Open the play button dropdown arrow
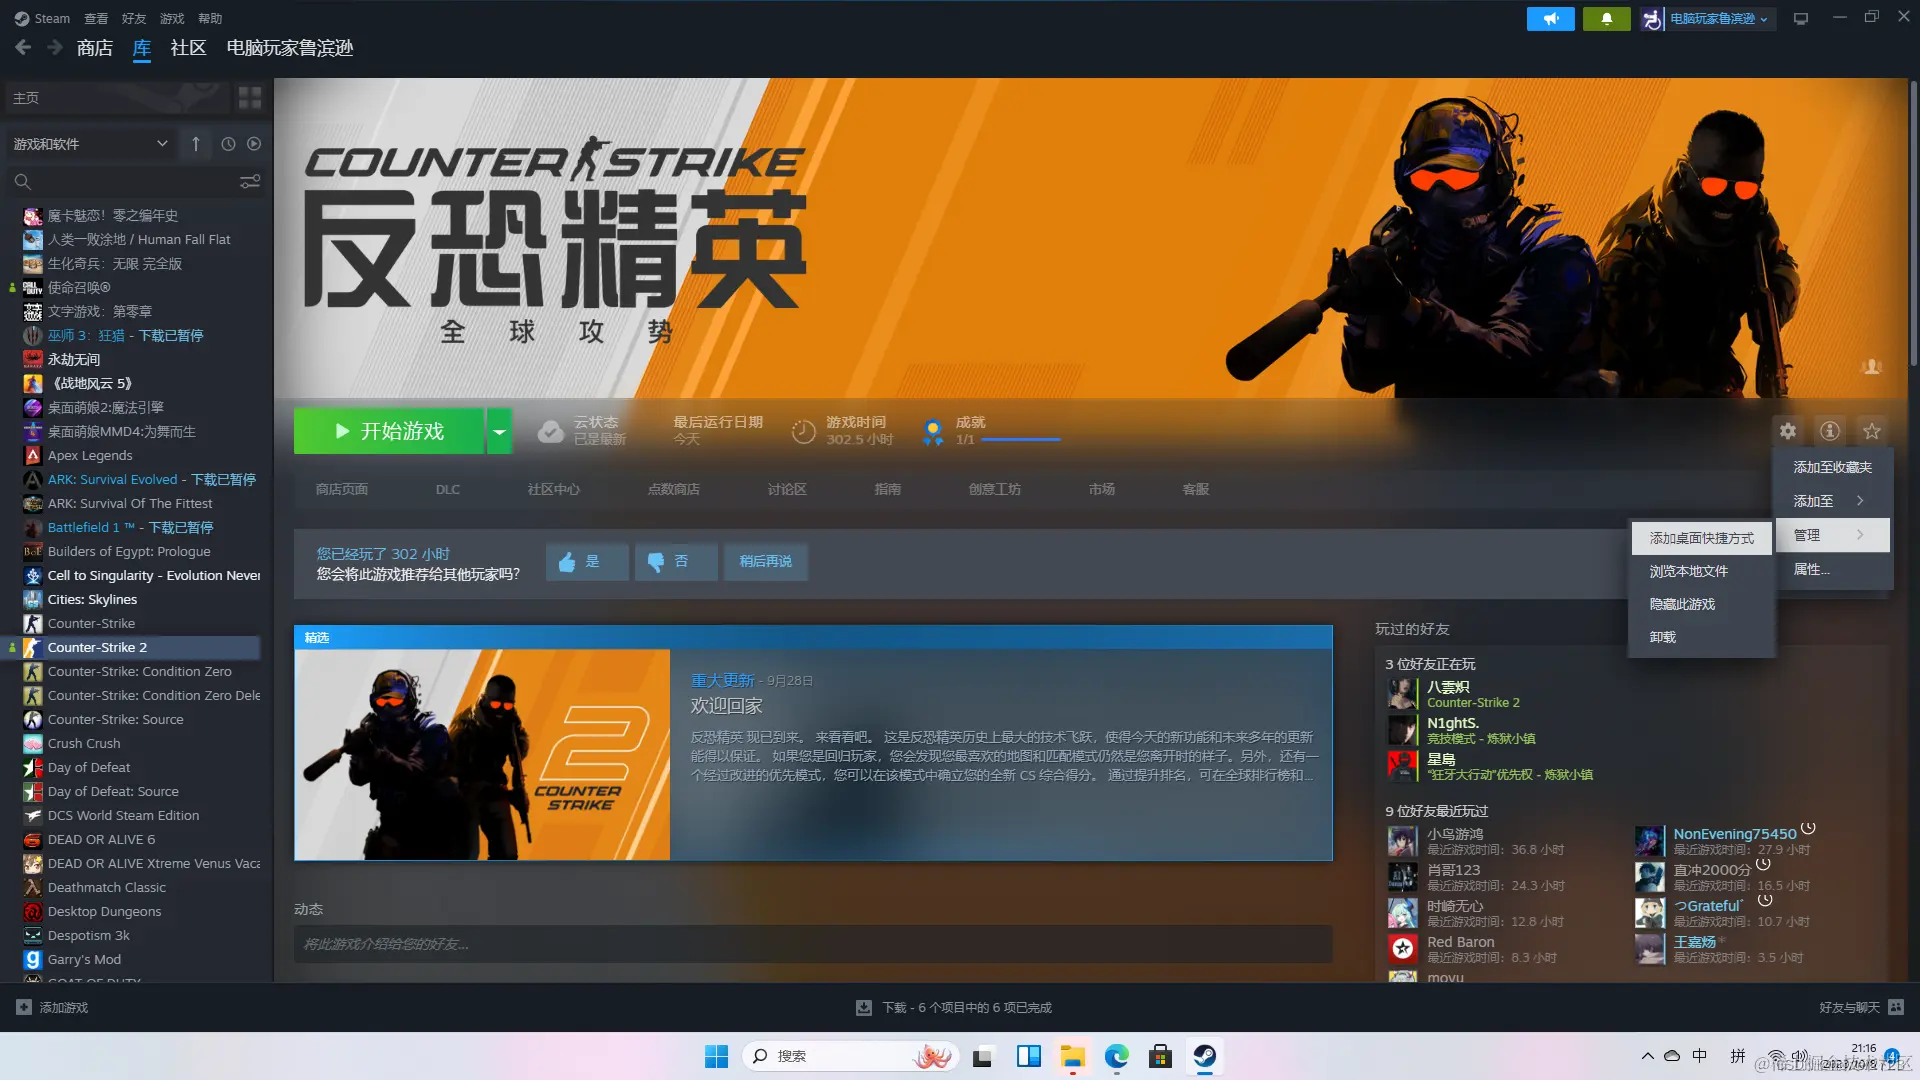 (x=499, y=430)
